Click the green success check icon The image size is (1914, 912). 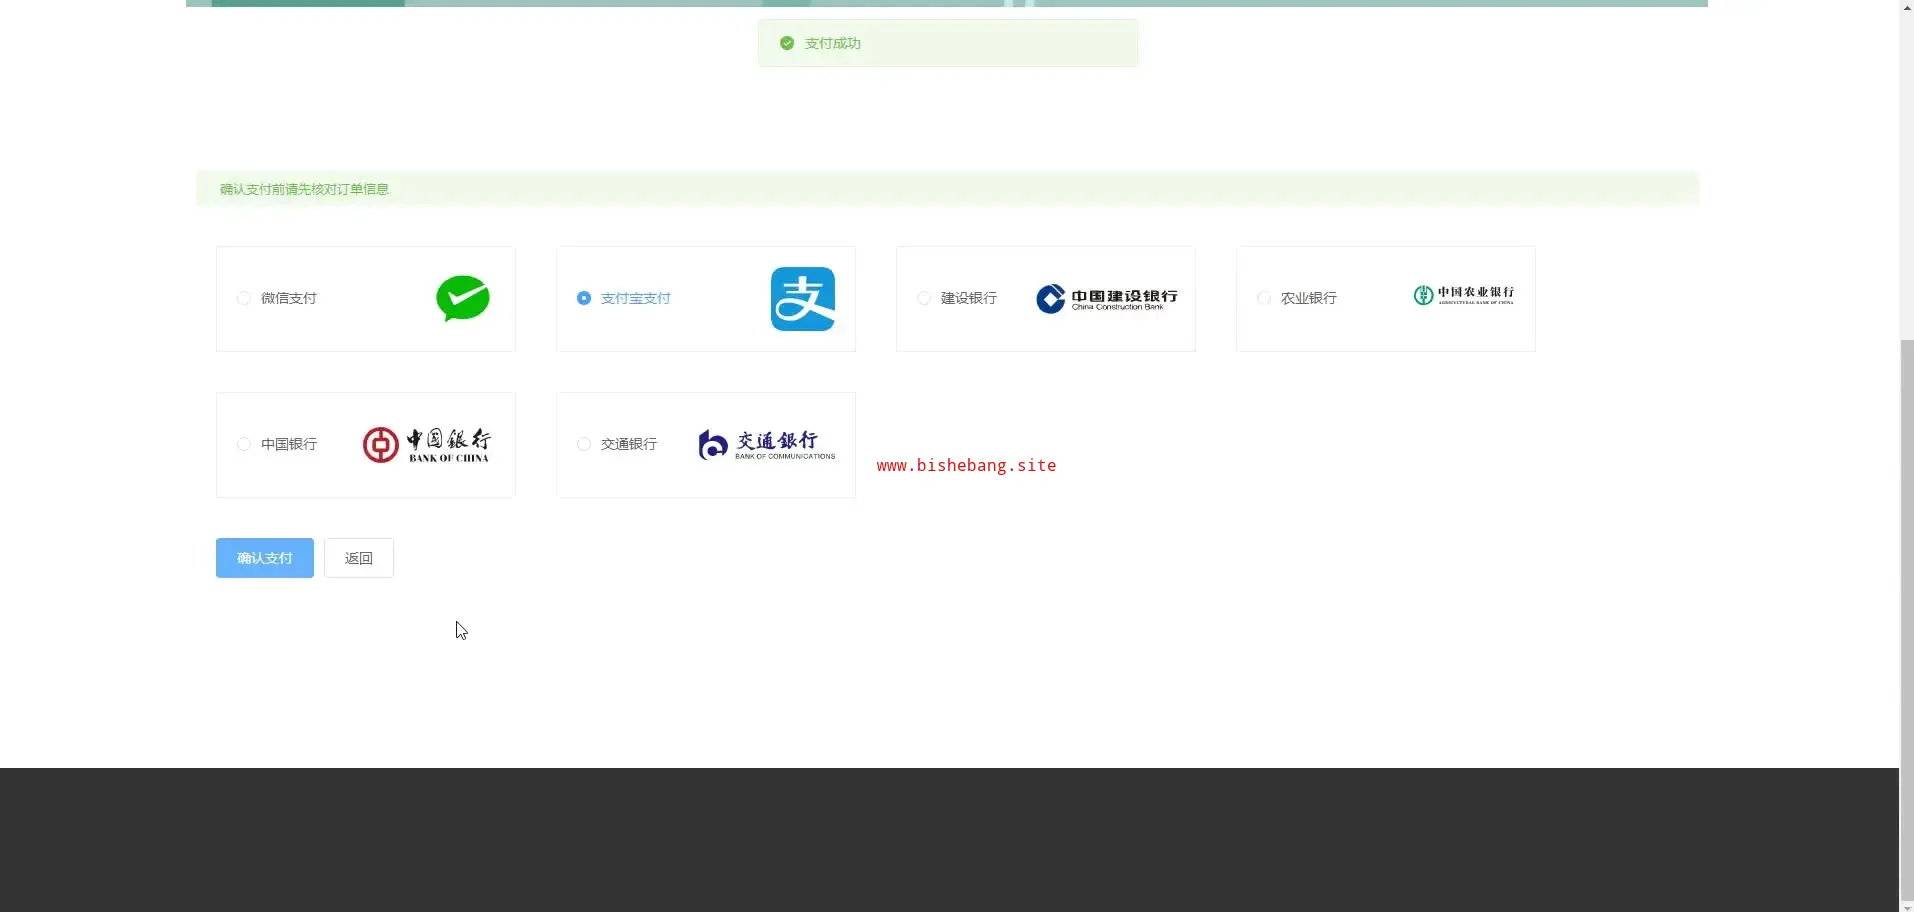(787, 43)
